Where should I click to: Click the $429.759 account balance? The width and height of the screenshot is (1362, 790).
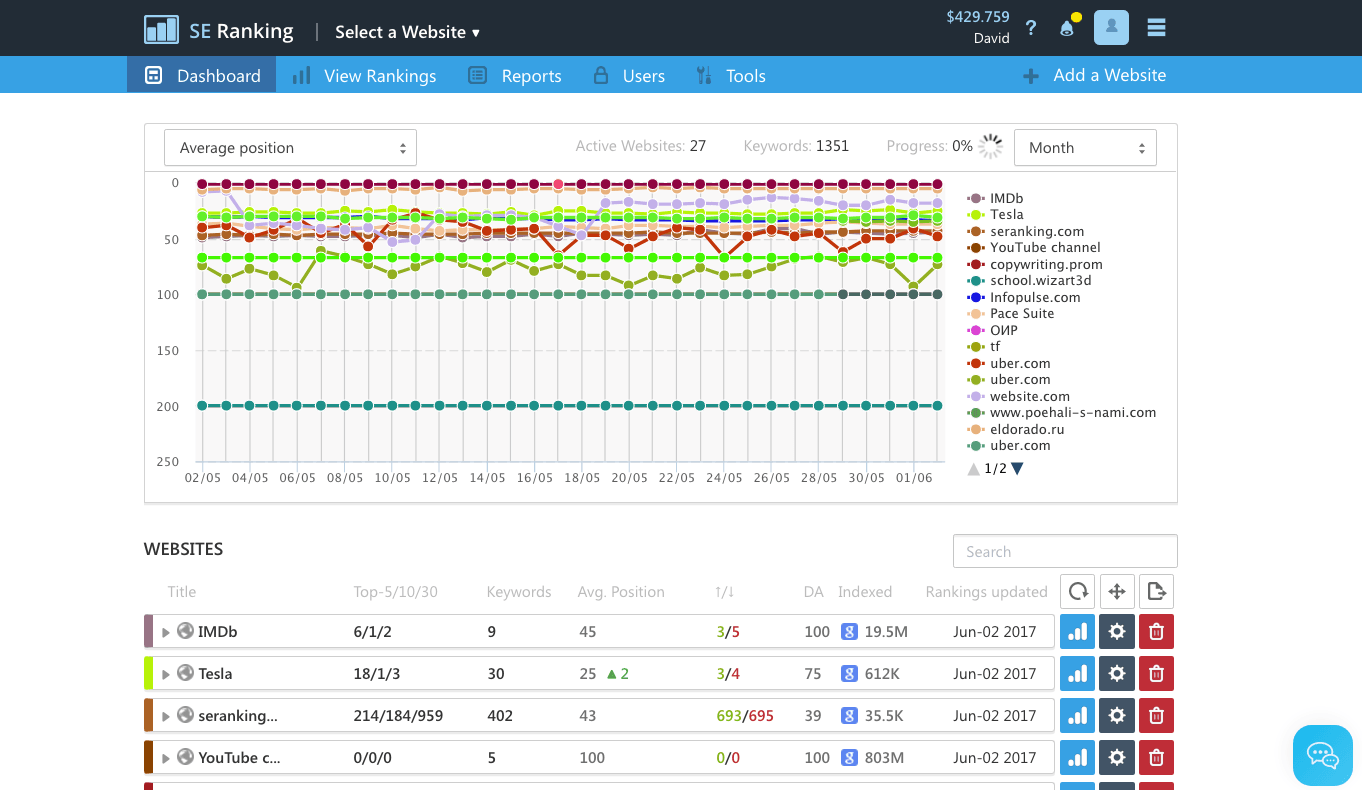(x=978, y=17)
